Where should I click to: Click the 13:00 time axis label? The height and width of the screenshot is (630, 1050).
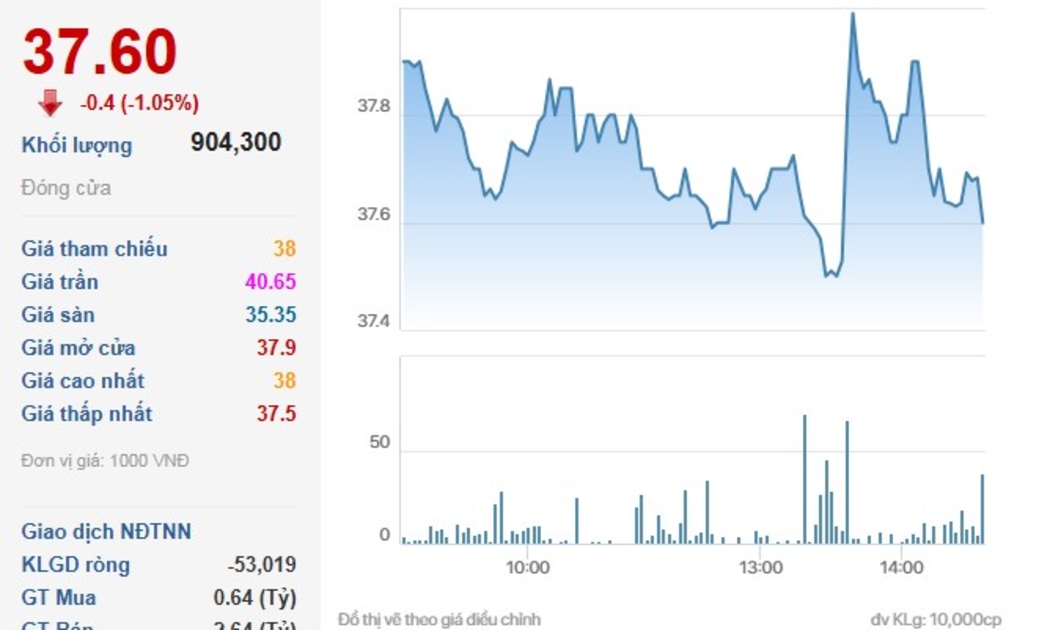click(760, 568)
